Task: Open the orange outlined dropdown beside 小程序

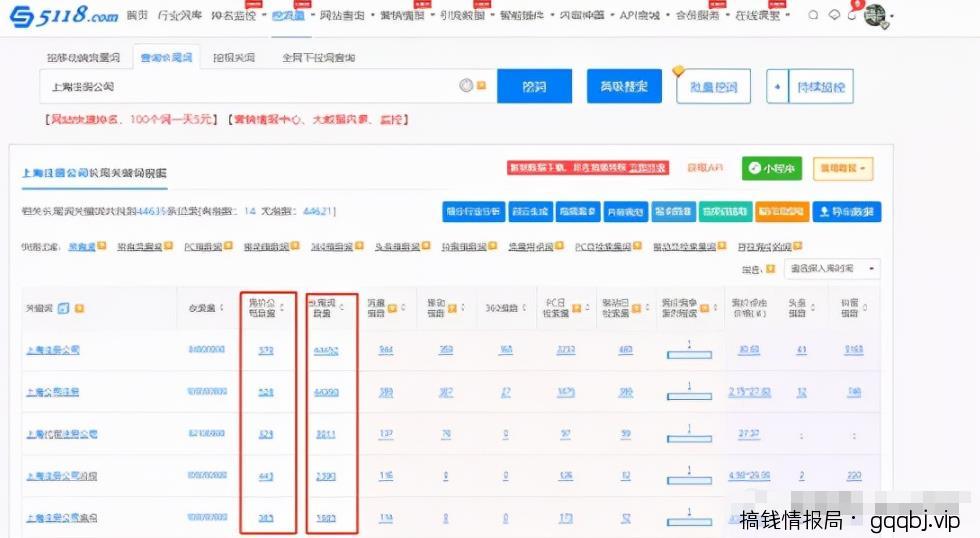Action: point(842,168)
